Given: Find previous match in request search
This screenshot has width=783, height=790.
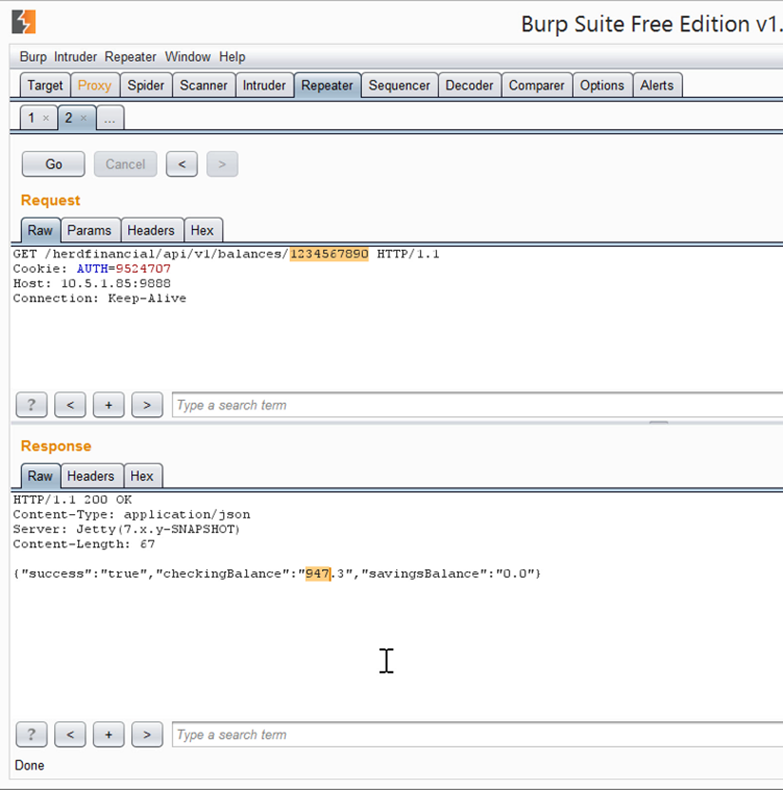Looking at the screenshot, I should (x=70, y=405).
